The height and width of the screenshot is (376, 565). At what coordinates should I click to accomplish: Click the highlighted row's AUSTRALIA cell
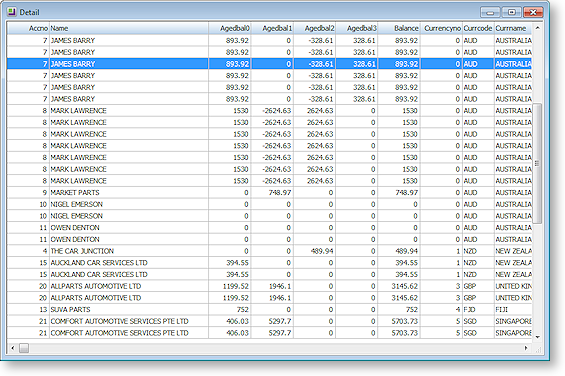[x=513, y=64]
